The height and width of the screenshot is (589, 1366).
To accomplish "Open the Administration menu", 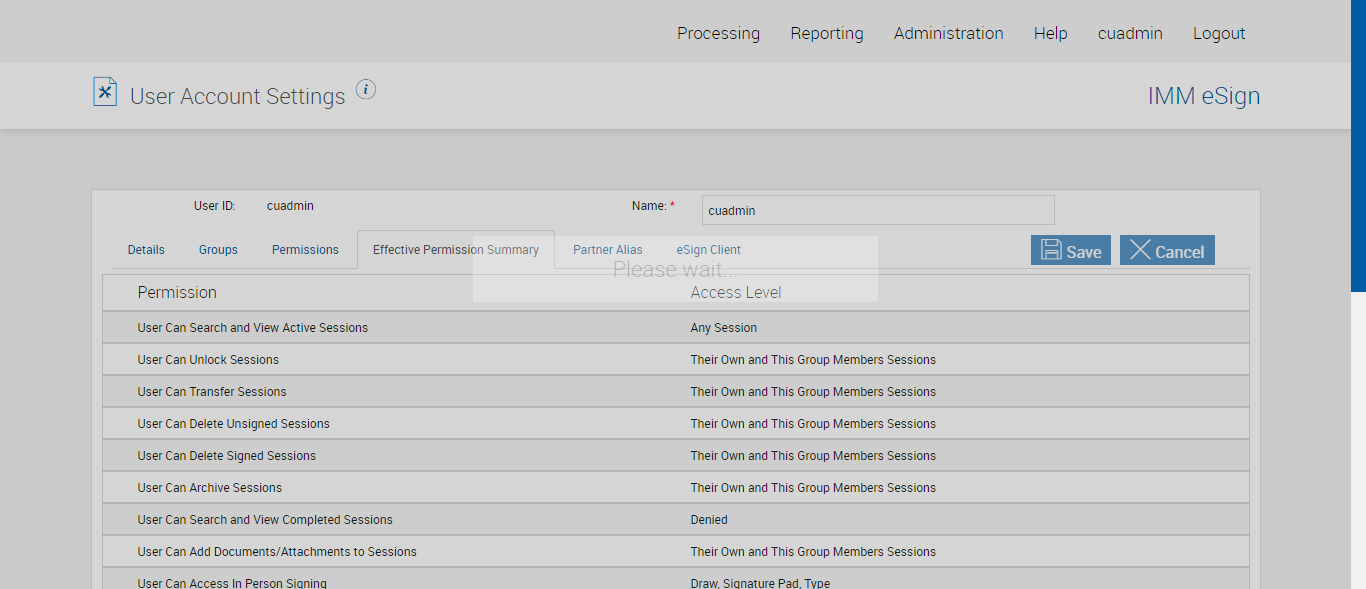I will coord(949,33).
